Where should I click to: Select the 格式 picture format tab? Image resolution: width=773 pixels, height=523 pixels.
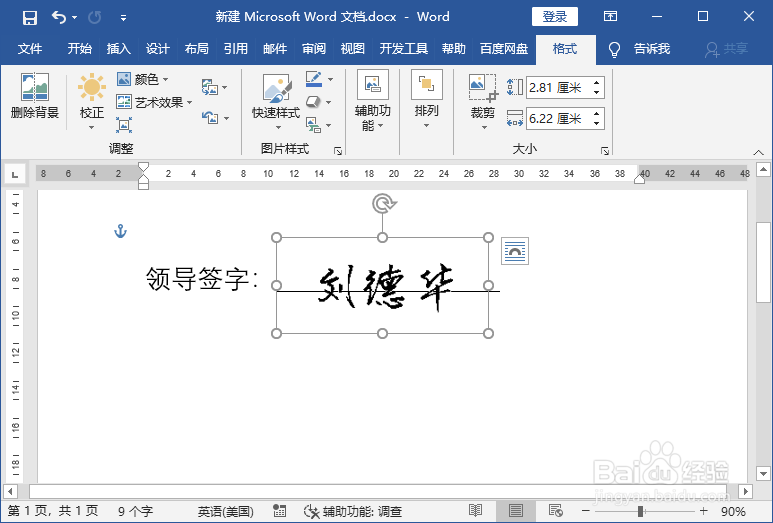coord(565,49)
